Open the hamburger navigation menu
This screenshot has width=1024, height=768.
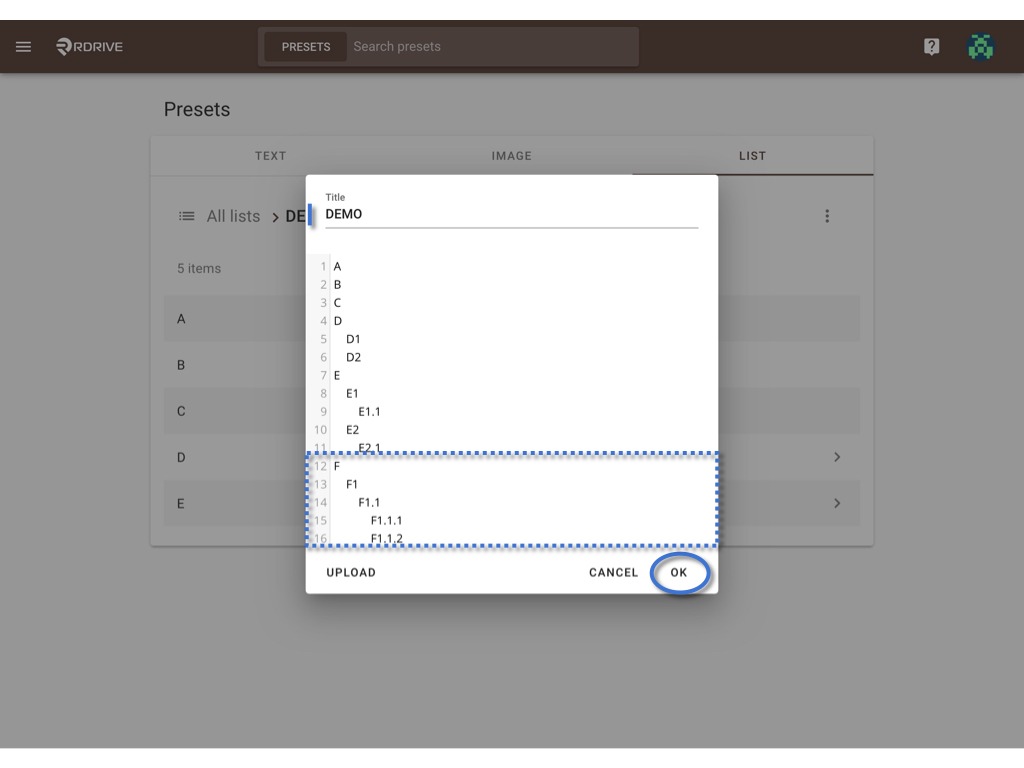[x=24, y=46]
